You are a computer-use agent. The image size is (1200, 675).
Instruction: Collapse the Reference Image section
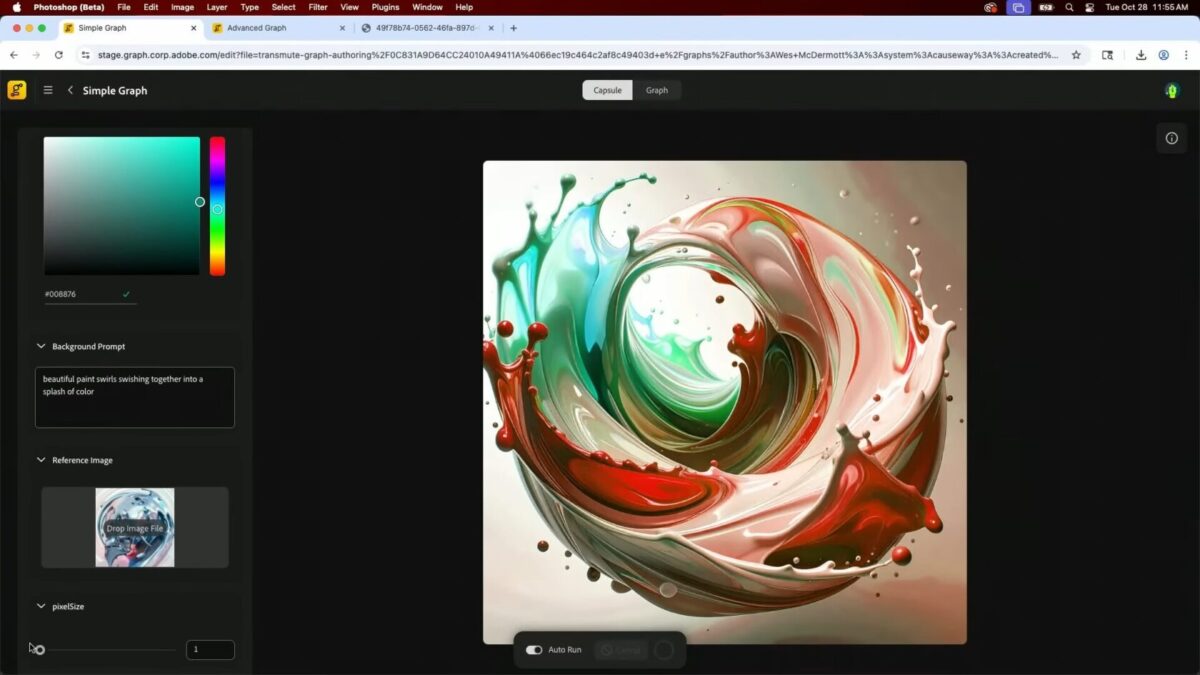click(x=41, y=460)
